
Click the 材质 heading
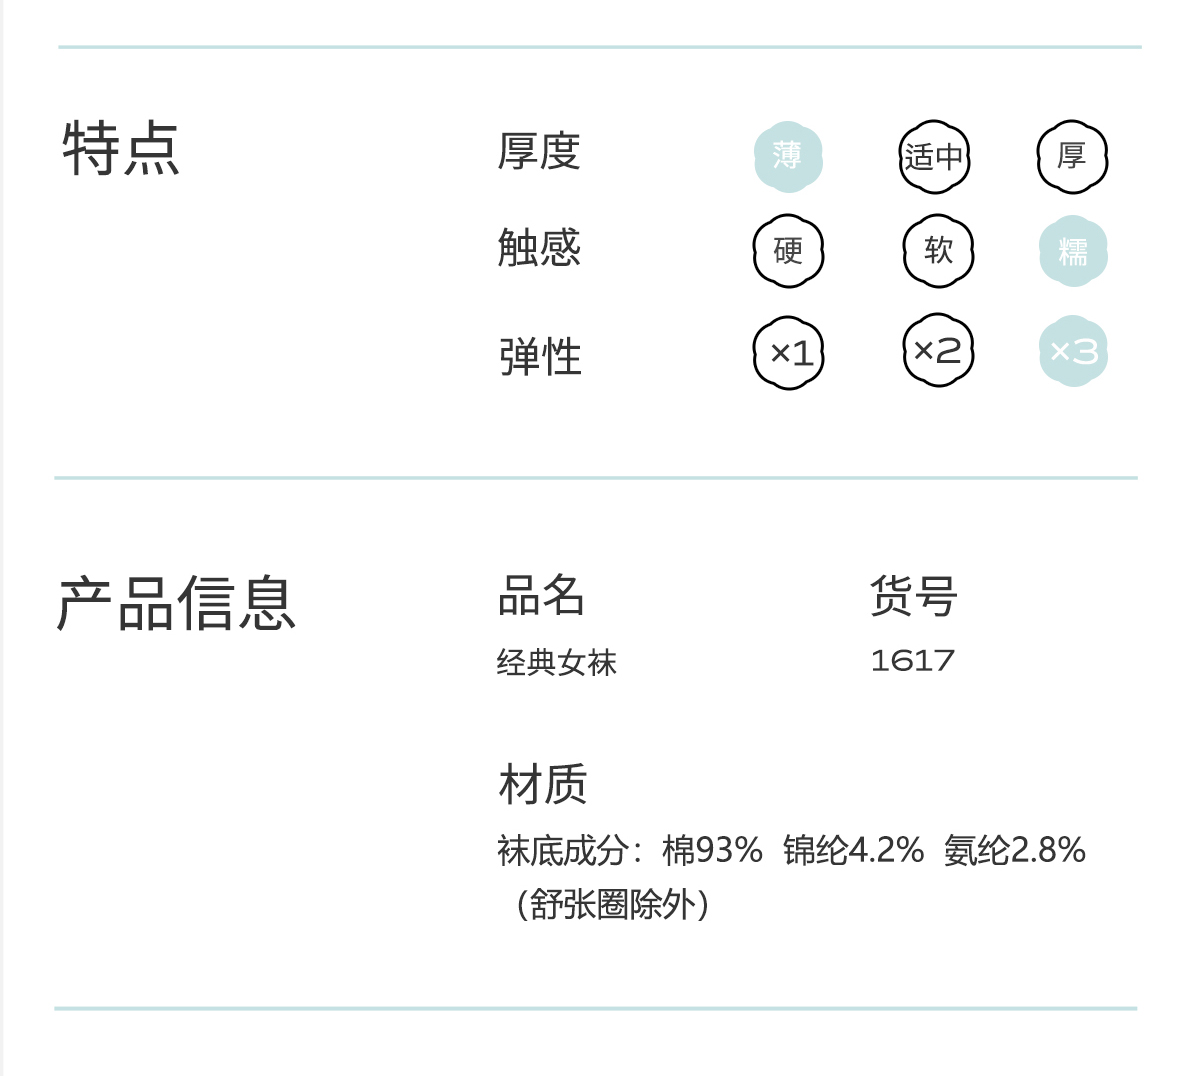(x=543, y=784)
